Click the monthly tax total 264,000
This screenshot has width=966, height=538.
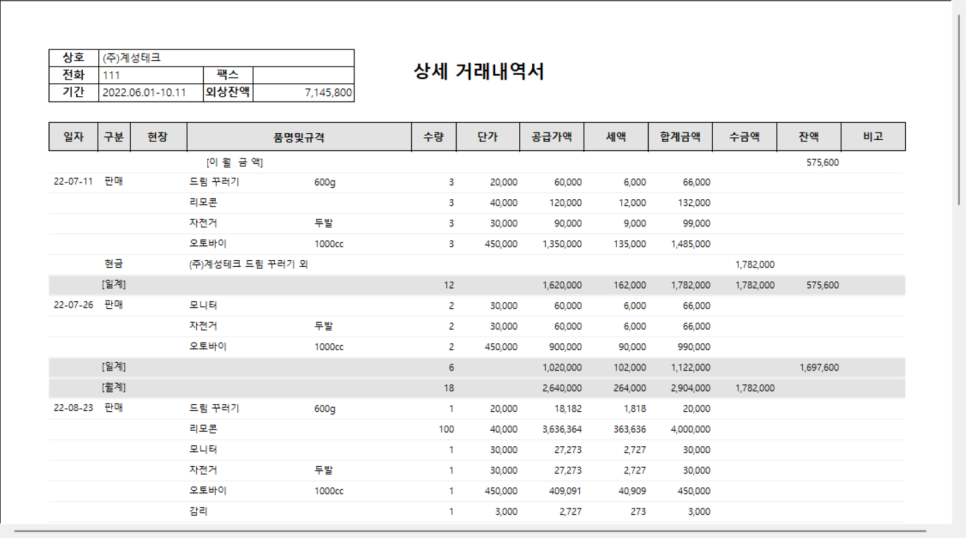coord(630,388)
